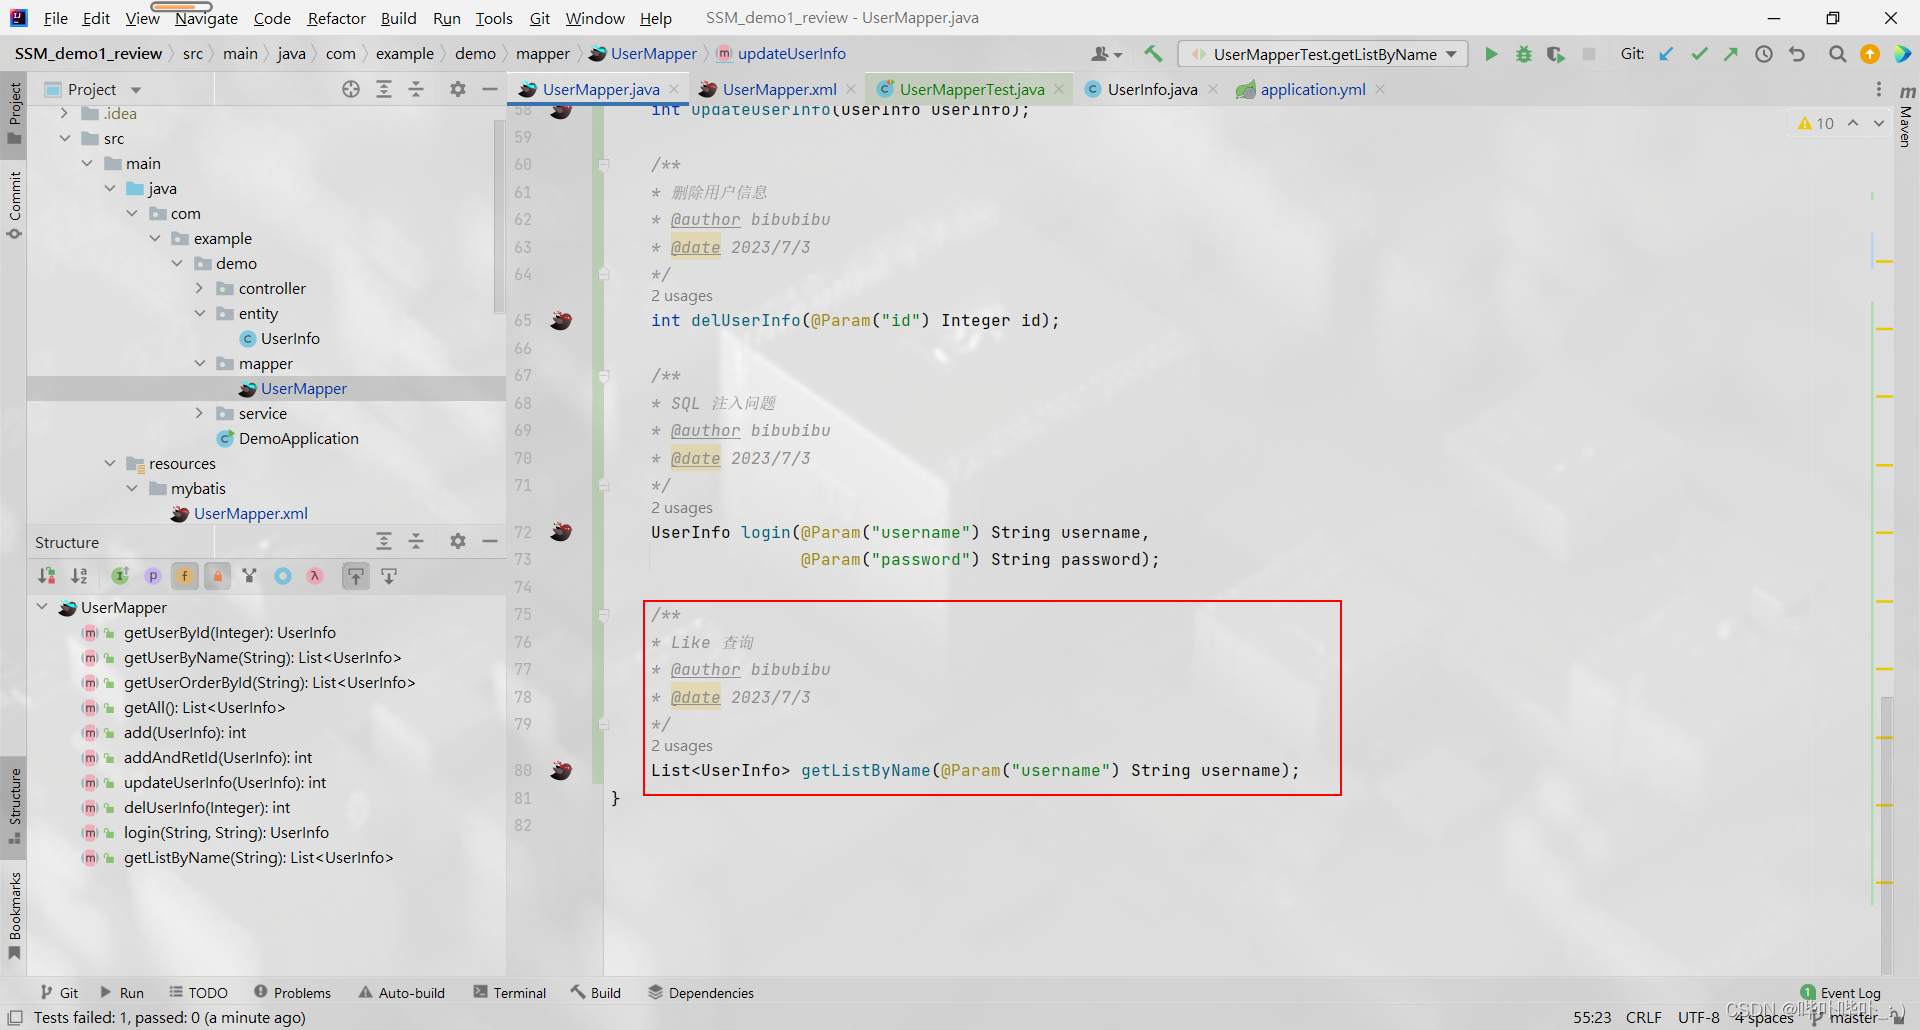Toggle autoscroll to source in Structure
Screen dimensions: 1920x1030
coord(356,575)
